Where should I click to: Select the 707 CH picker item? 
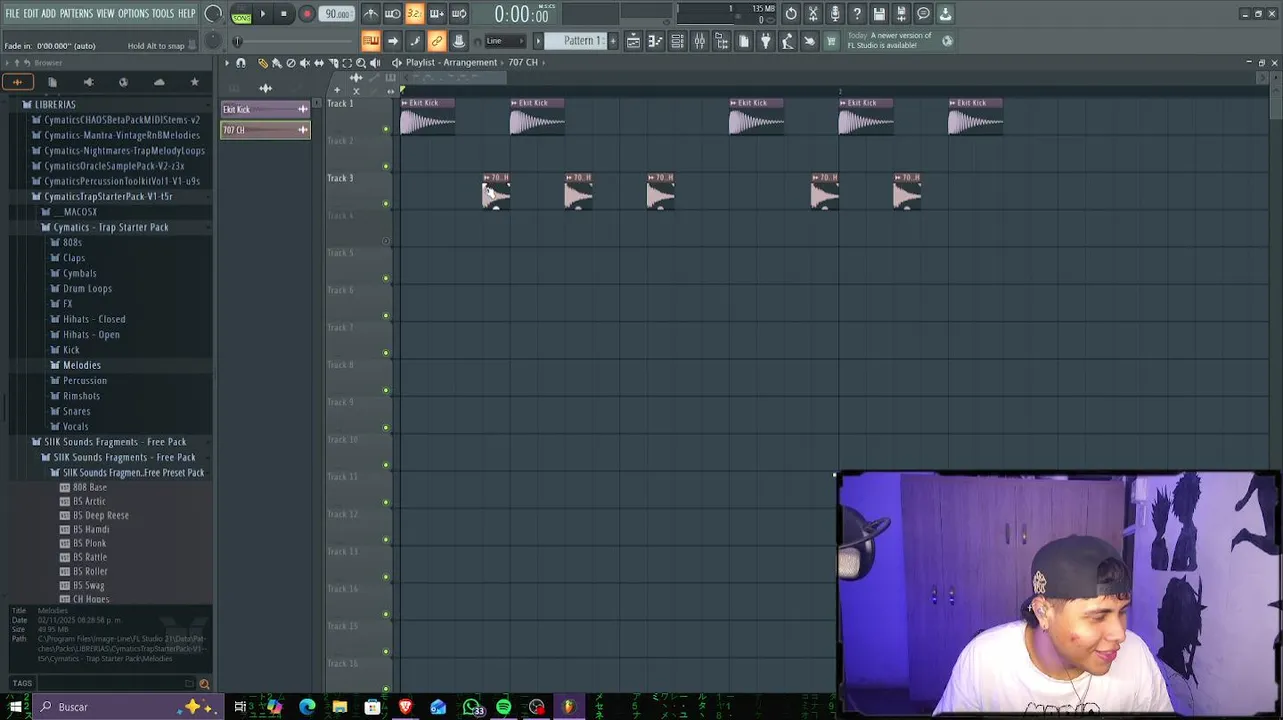pos(265,130)
